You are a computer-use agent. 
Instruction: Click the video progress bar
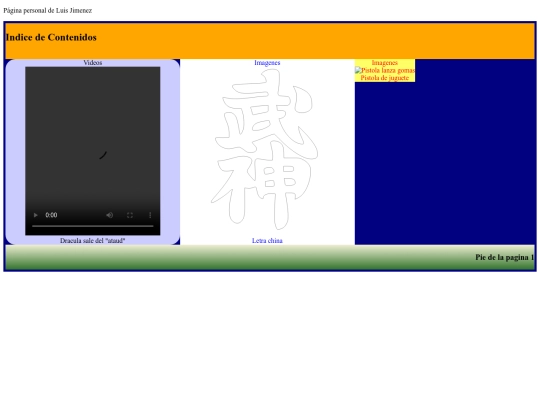pyautogui.click(x=93, y=226)
